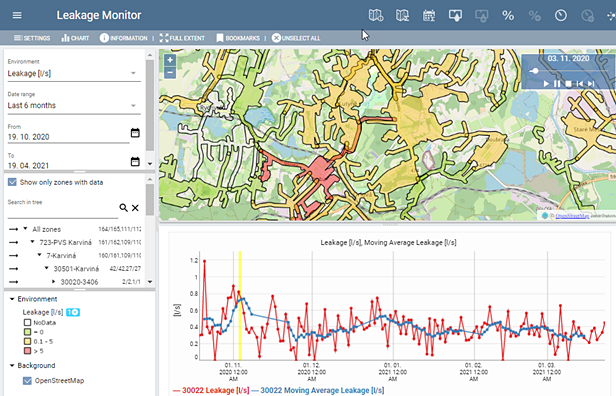616x396 pixels.
Task: Zoom map to Full Extent
Action: pyautogui.click(x=182, y=38)
